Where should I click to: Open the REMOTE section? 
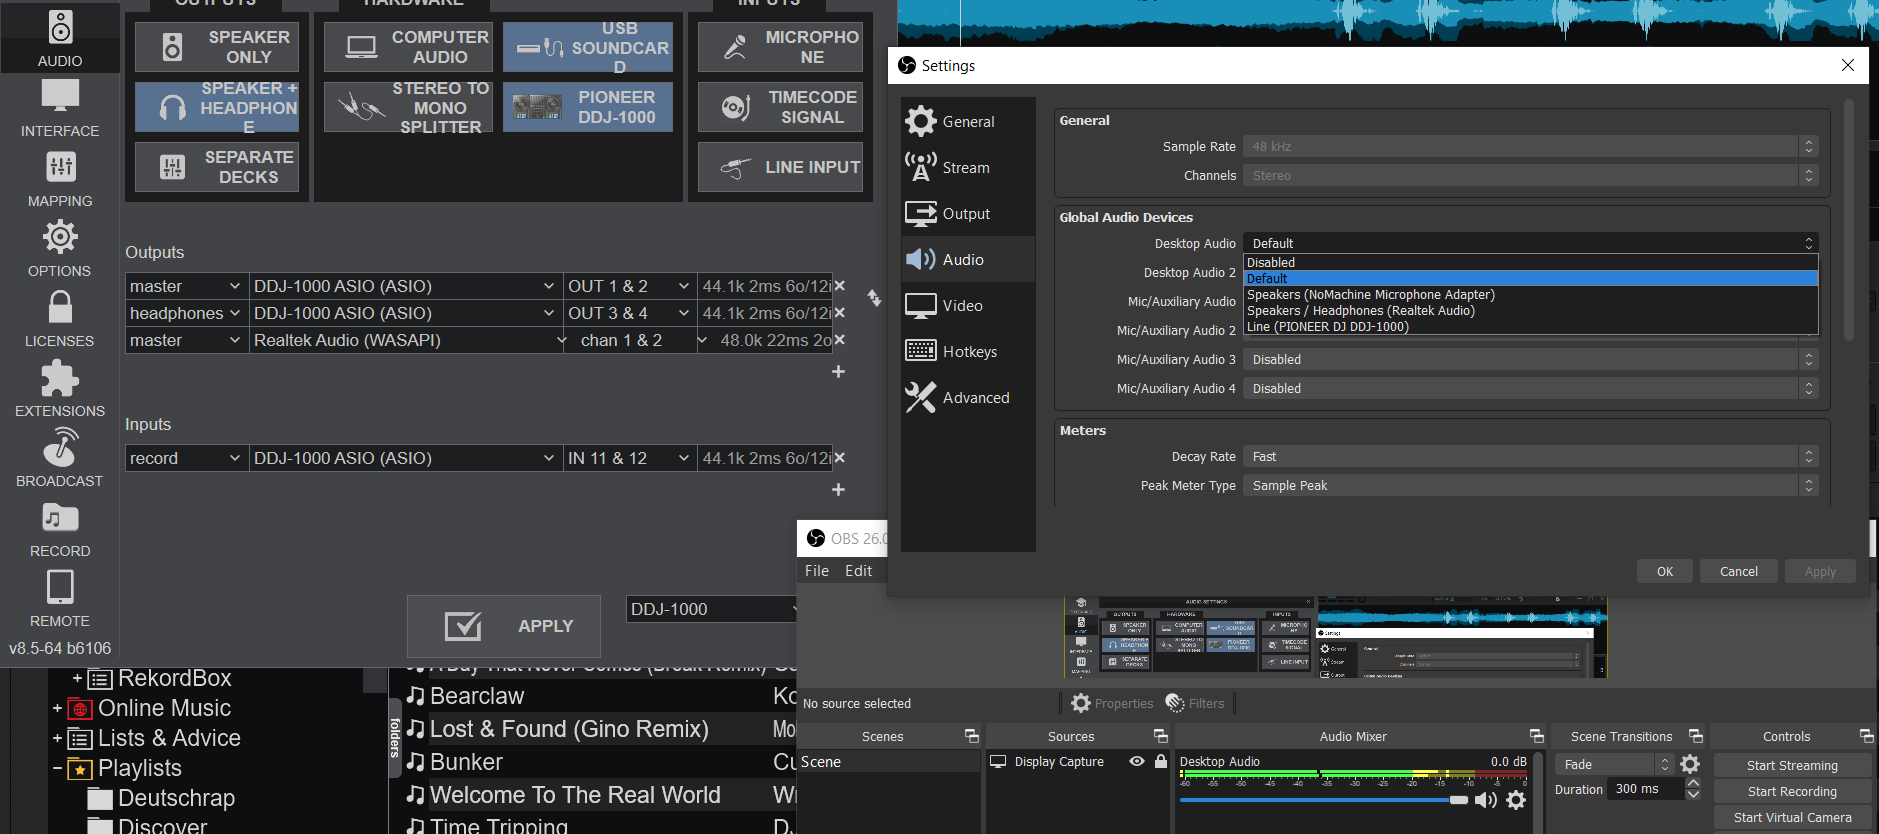click(60, 598)
